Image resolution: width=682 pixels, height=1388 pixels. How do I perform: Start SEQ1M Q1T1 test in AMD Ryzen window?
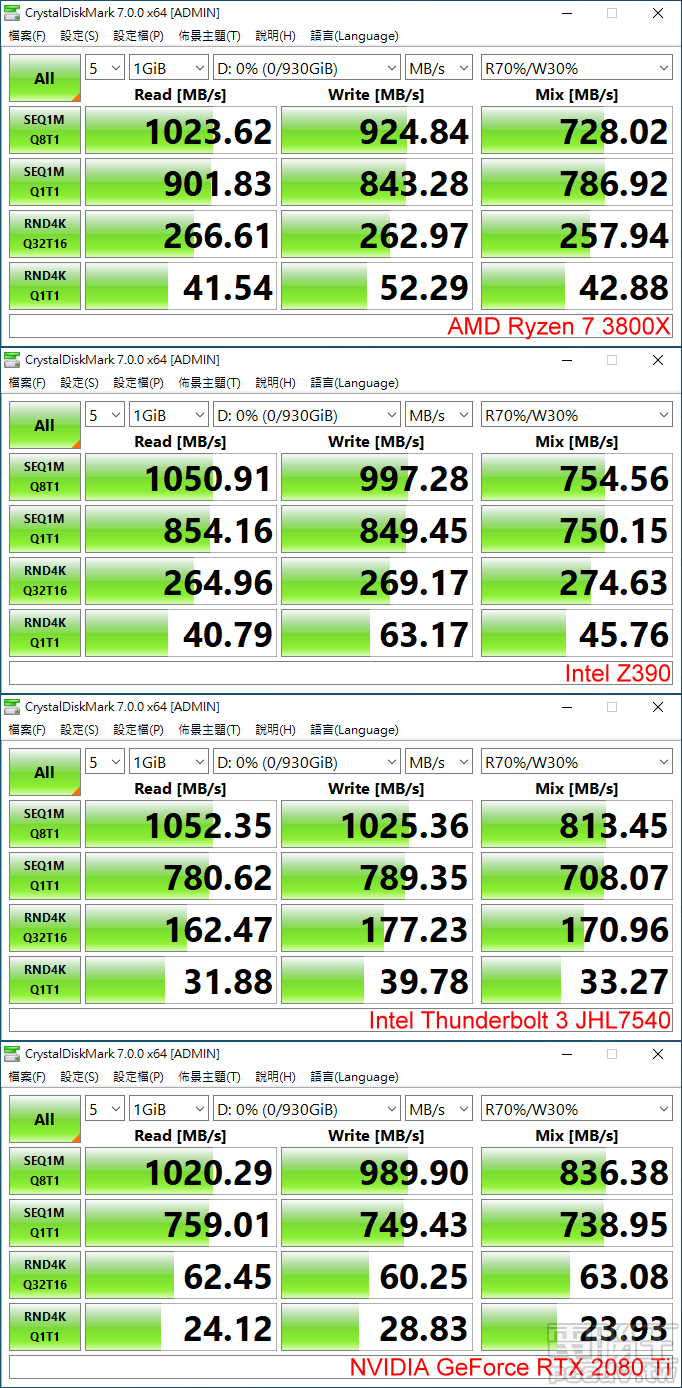pos(44,182)
